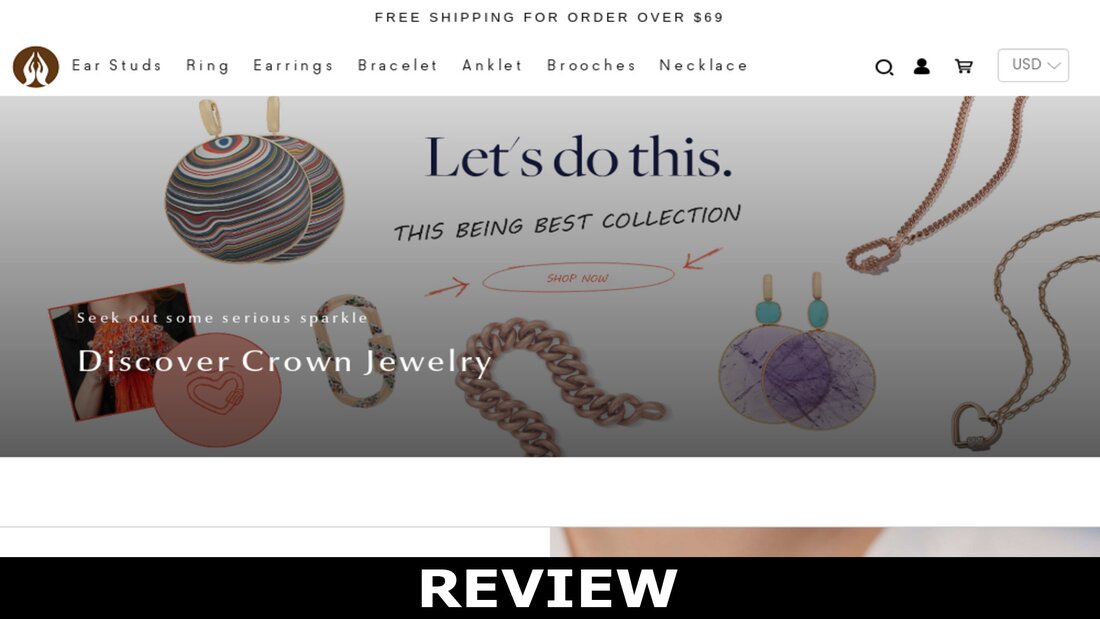Click the chevron arrow beside USD
Image resolution: width=1100 pixels, height=619 pixels.
tap(1053, 65)
